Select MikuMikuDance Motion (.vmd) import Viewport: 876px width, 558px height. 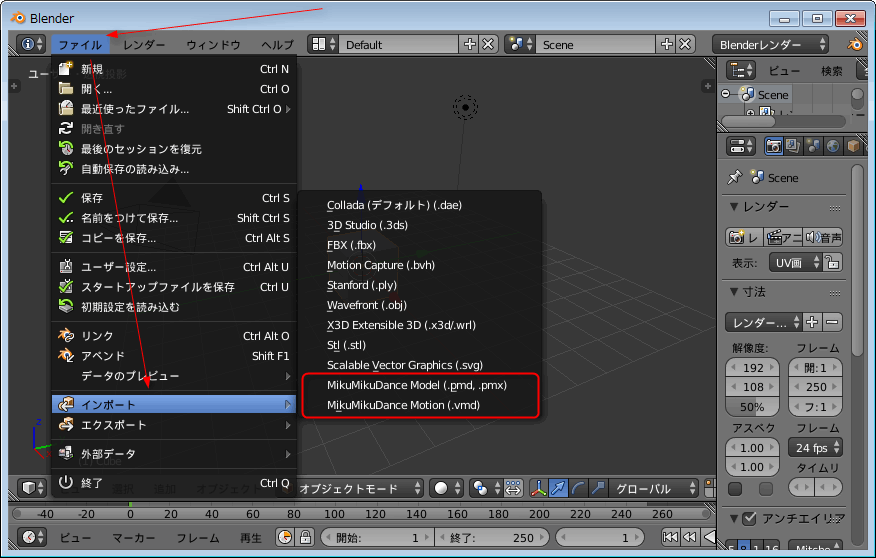coord(403,405)
